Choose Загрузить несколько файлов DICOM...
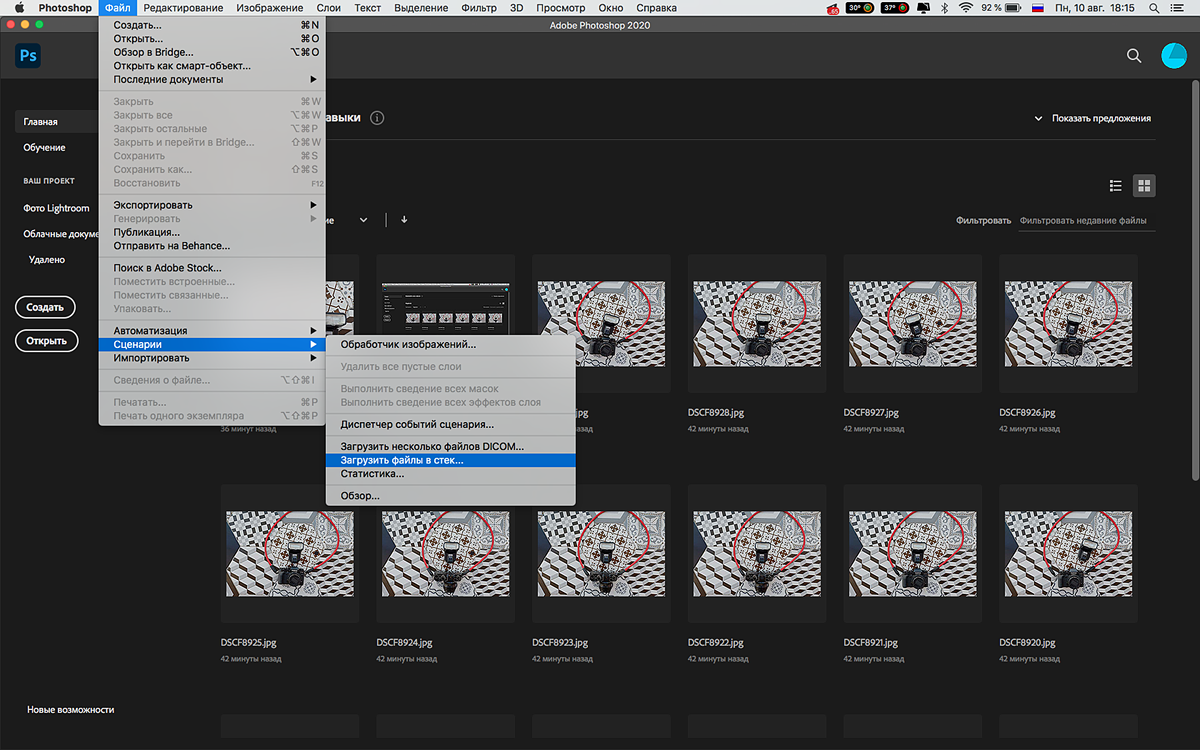The height and width of the screenshot is (750, 1200). 451,446
